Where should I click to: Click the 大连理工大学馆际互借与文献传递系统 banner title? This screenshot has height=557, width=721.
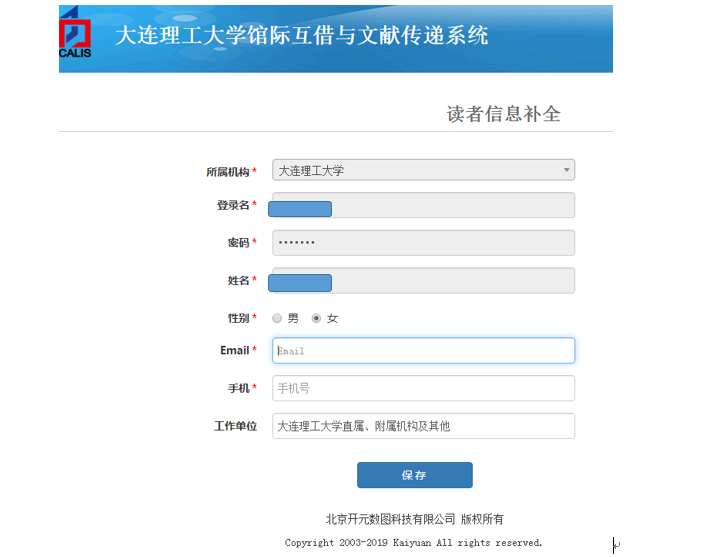pos(301,36)
